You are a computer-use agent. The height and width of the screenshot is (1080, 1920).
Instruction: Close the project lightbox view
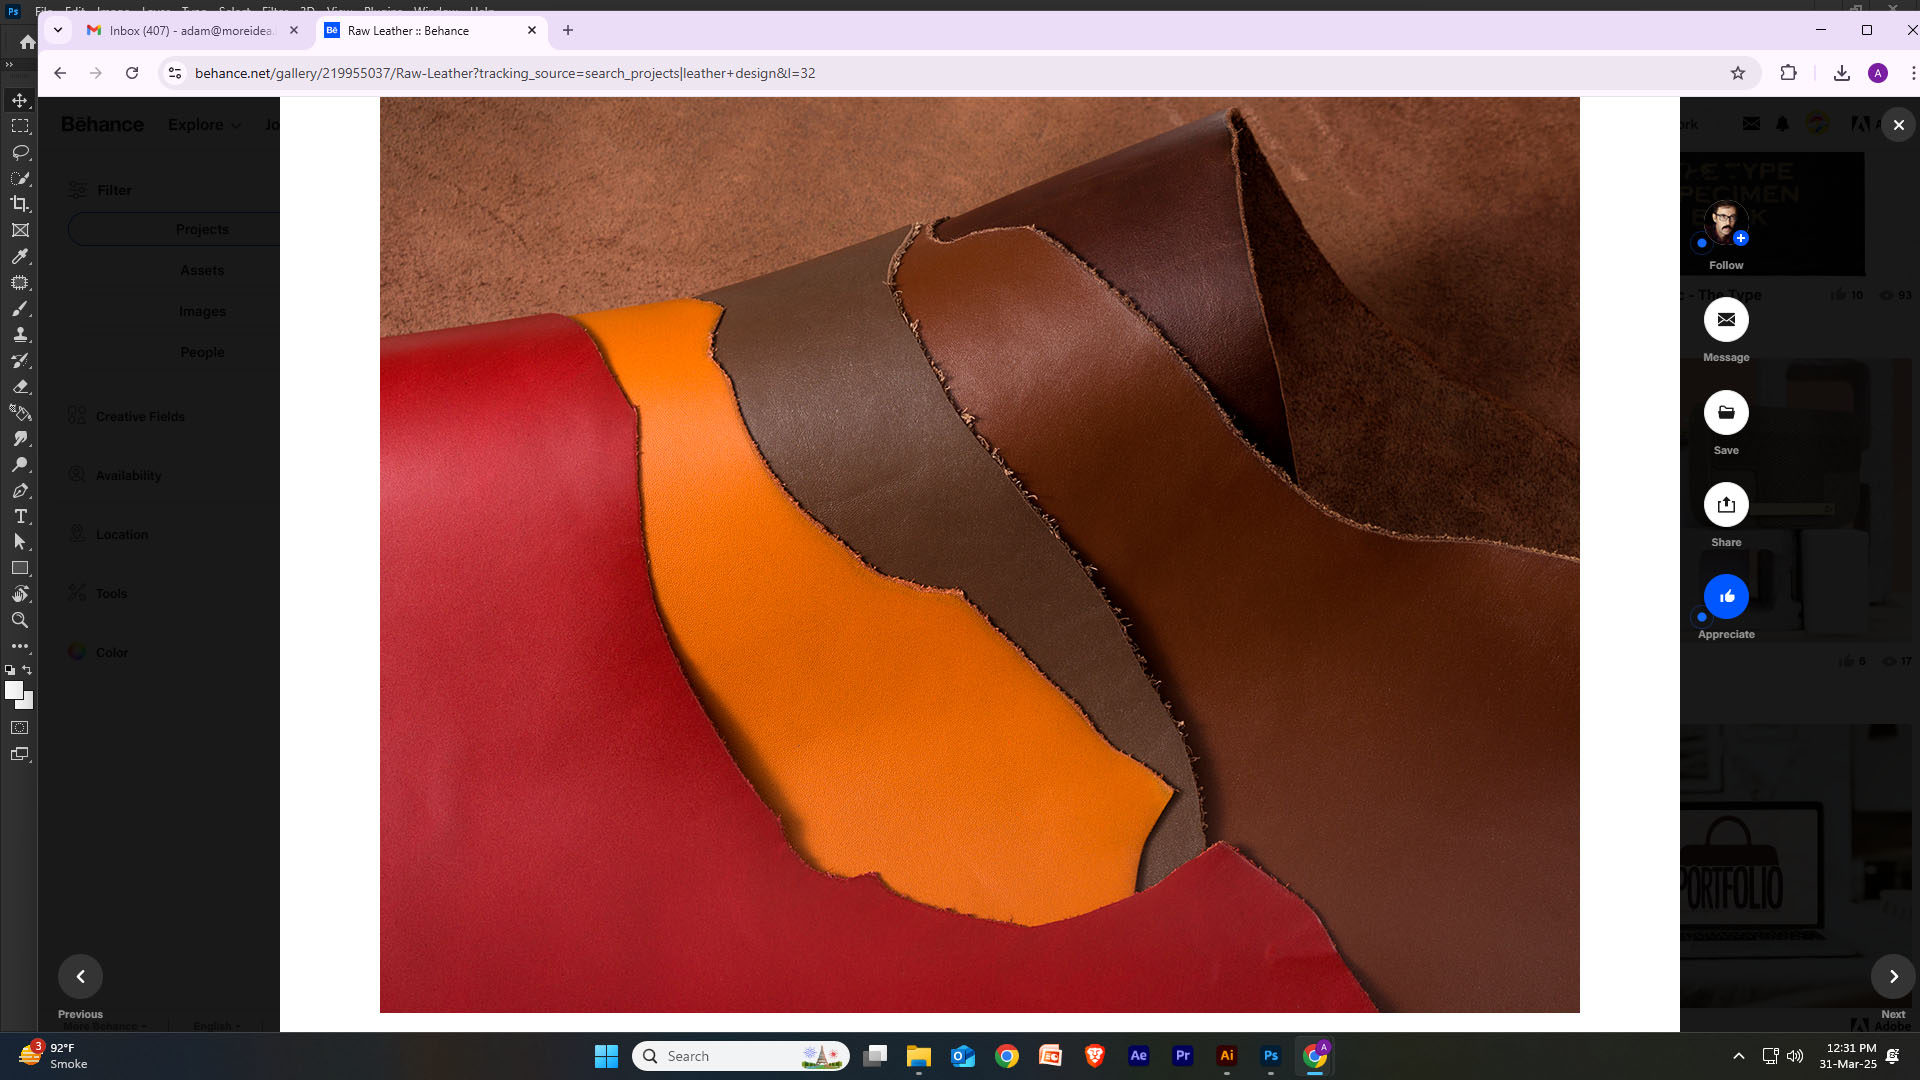pyautogui.click(x=1898, y=125)
